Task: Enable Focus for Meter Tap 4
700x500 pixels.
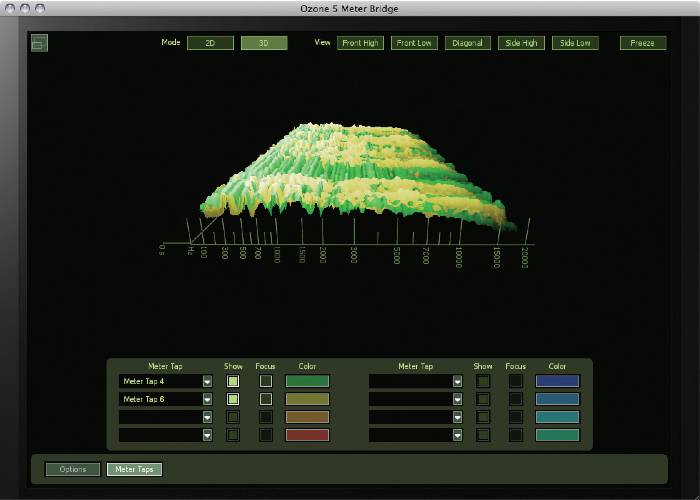Action: [266, 381]
